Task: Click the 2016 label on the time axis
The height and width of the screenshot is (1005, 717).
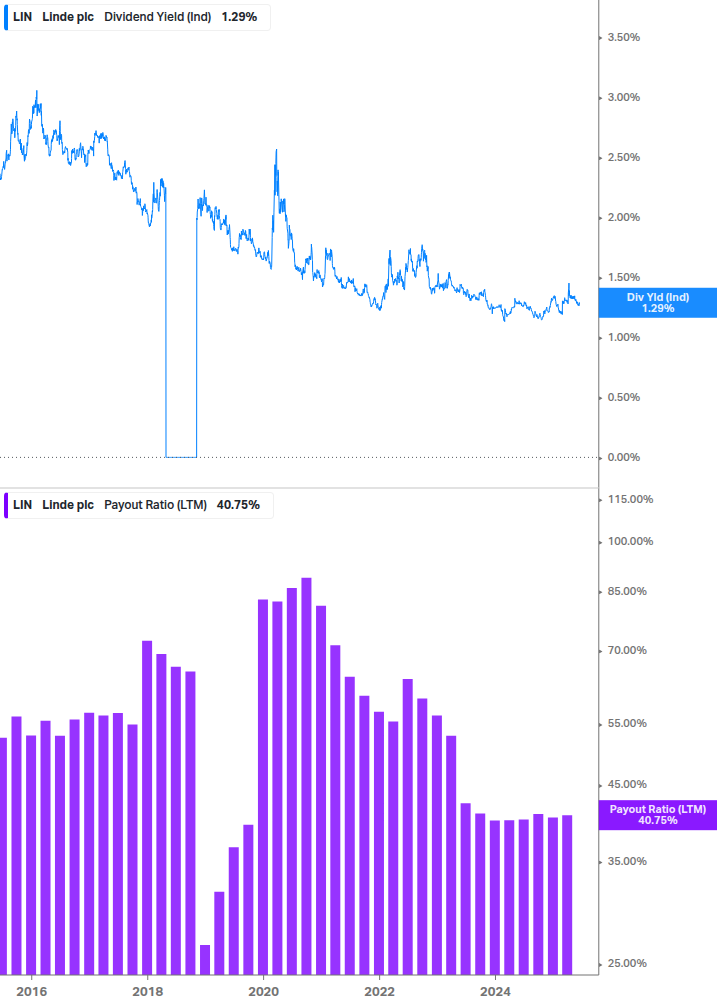Action: coord(31,992)
